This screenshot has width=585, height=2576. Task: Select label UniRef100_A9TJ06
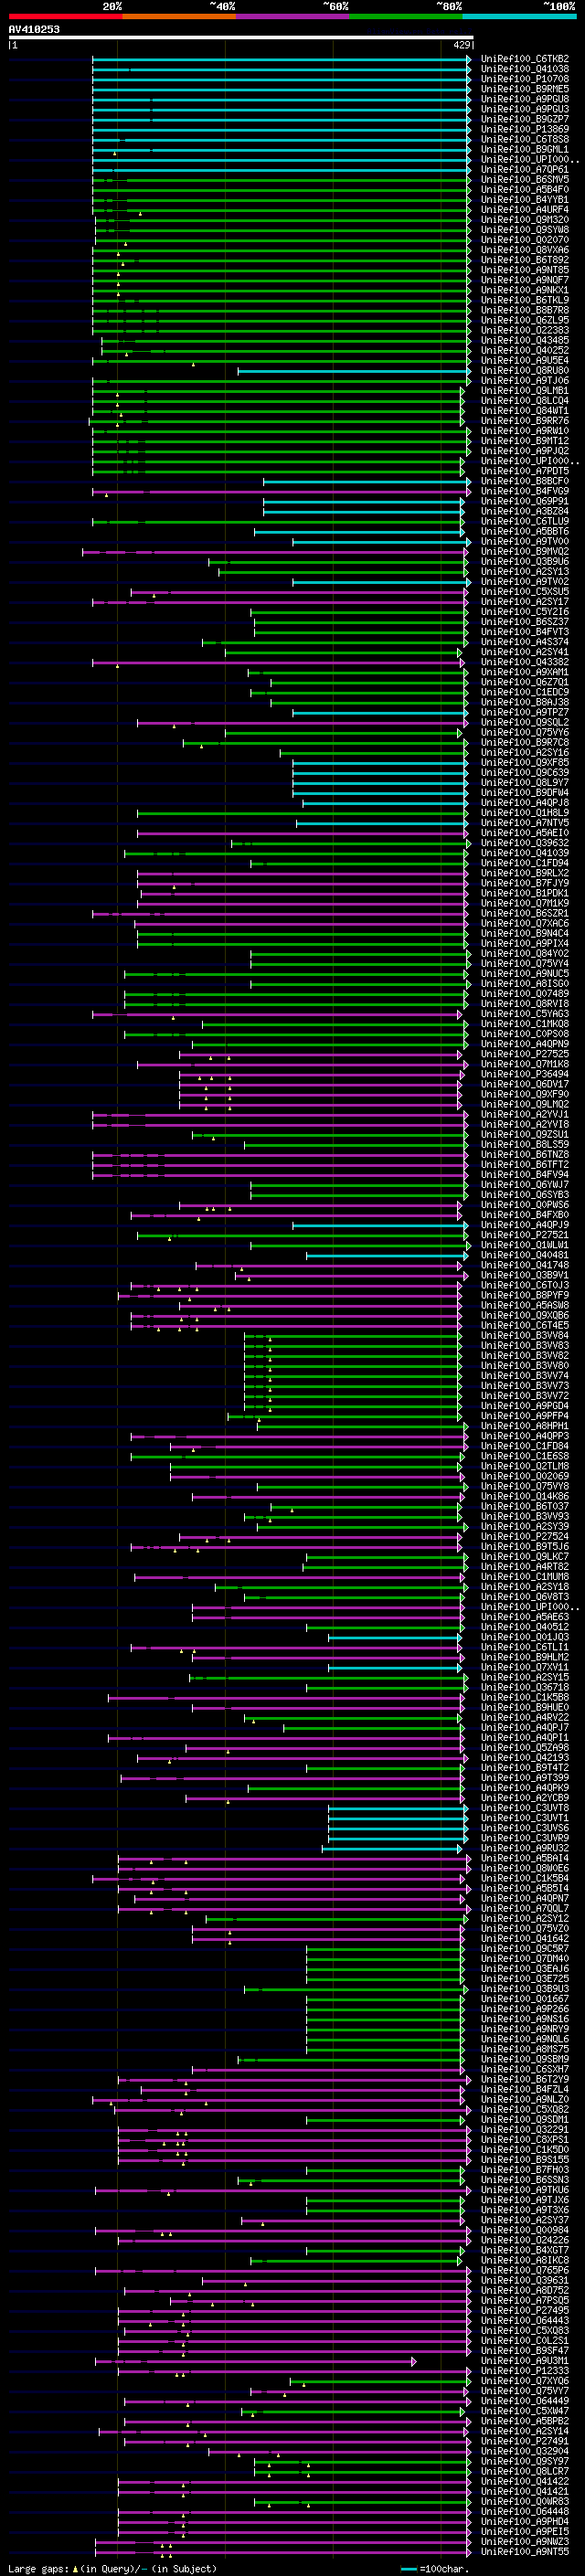point(525,381)
